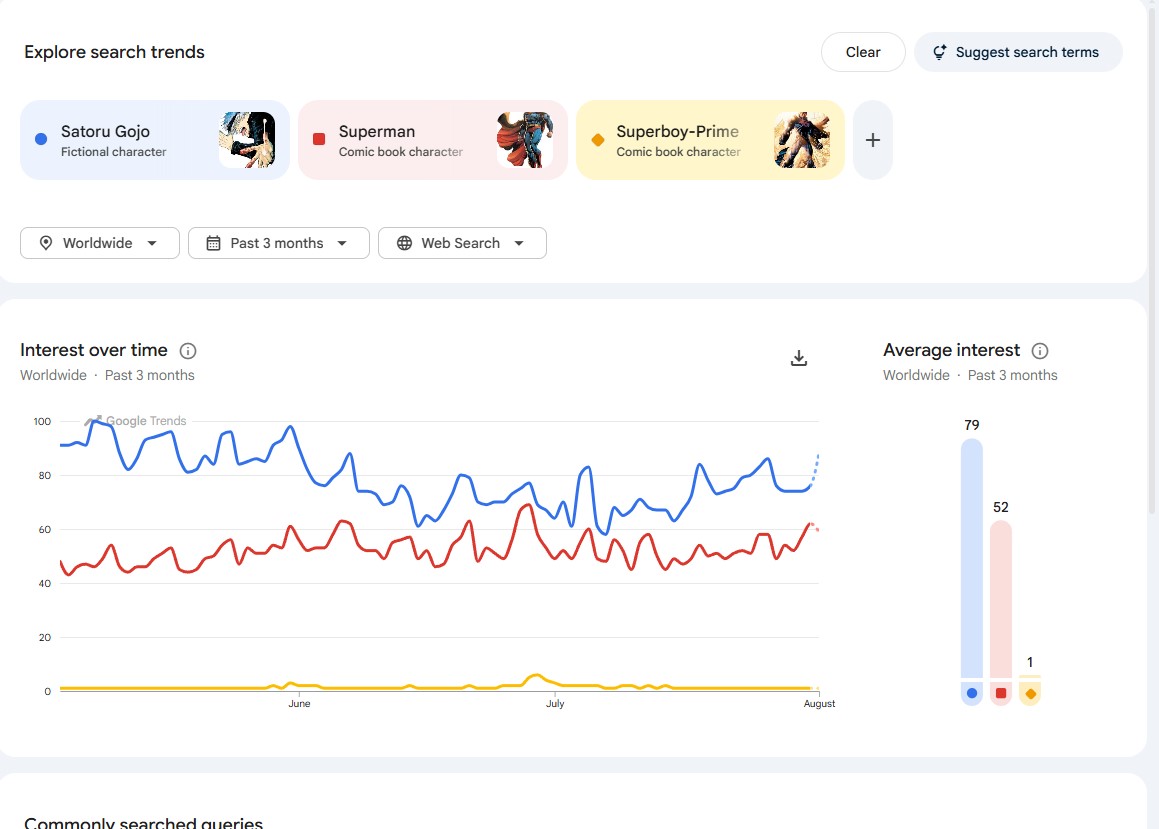Click the 0 y-axis label
The width and height of the screenshot is (1159, 829).
point(47,691)
